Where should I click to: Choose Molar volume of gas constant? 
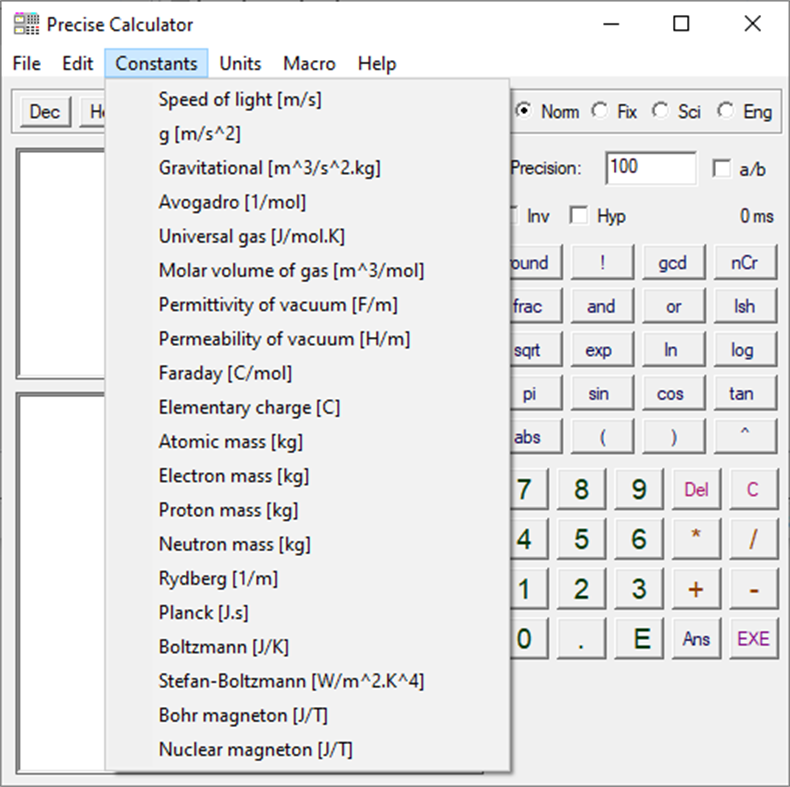click(x=307, y=271)
